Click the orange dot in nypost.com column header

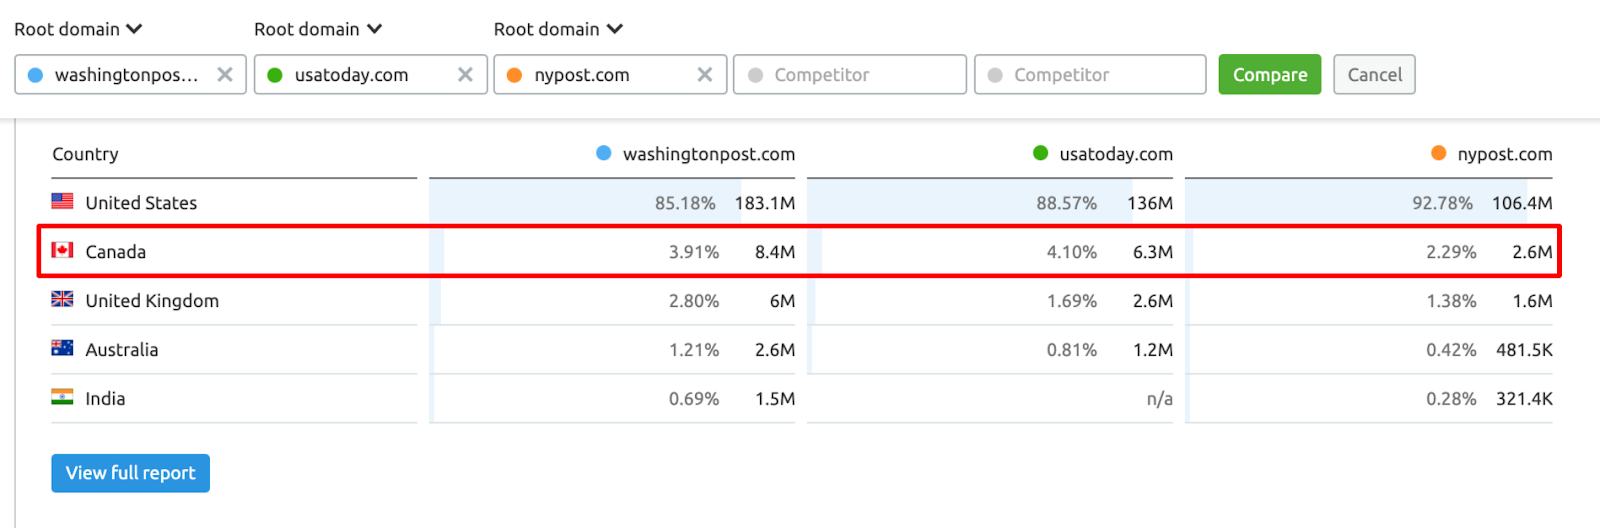tap(1438, 153)
